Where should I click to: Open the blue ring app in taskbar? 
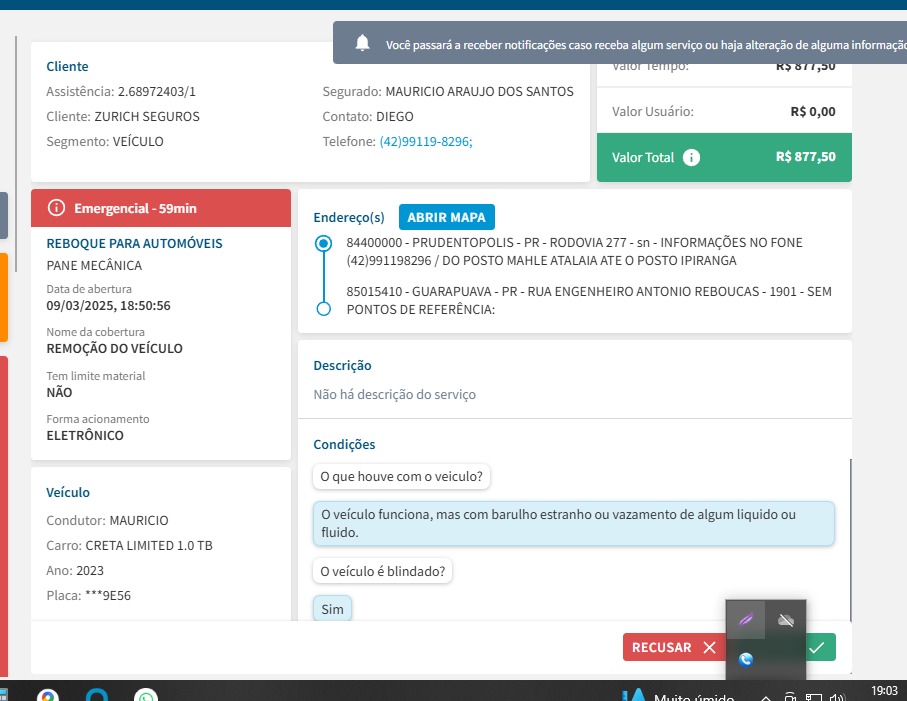click(x=97, y=695)
